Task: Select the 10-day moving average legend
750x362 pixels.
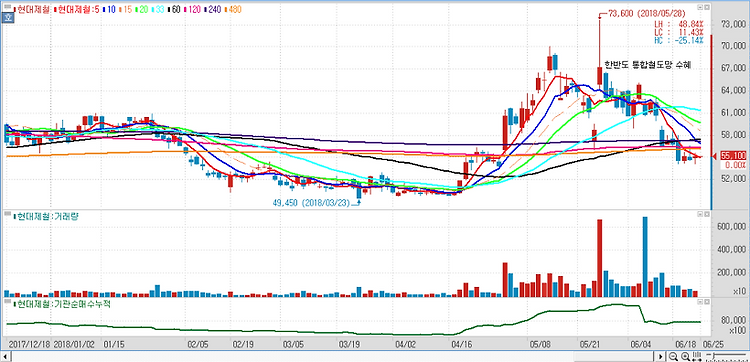Action: (110, 9)
